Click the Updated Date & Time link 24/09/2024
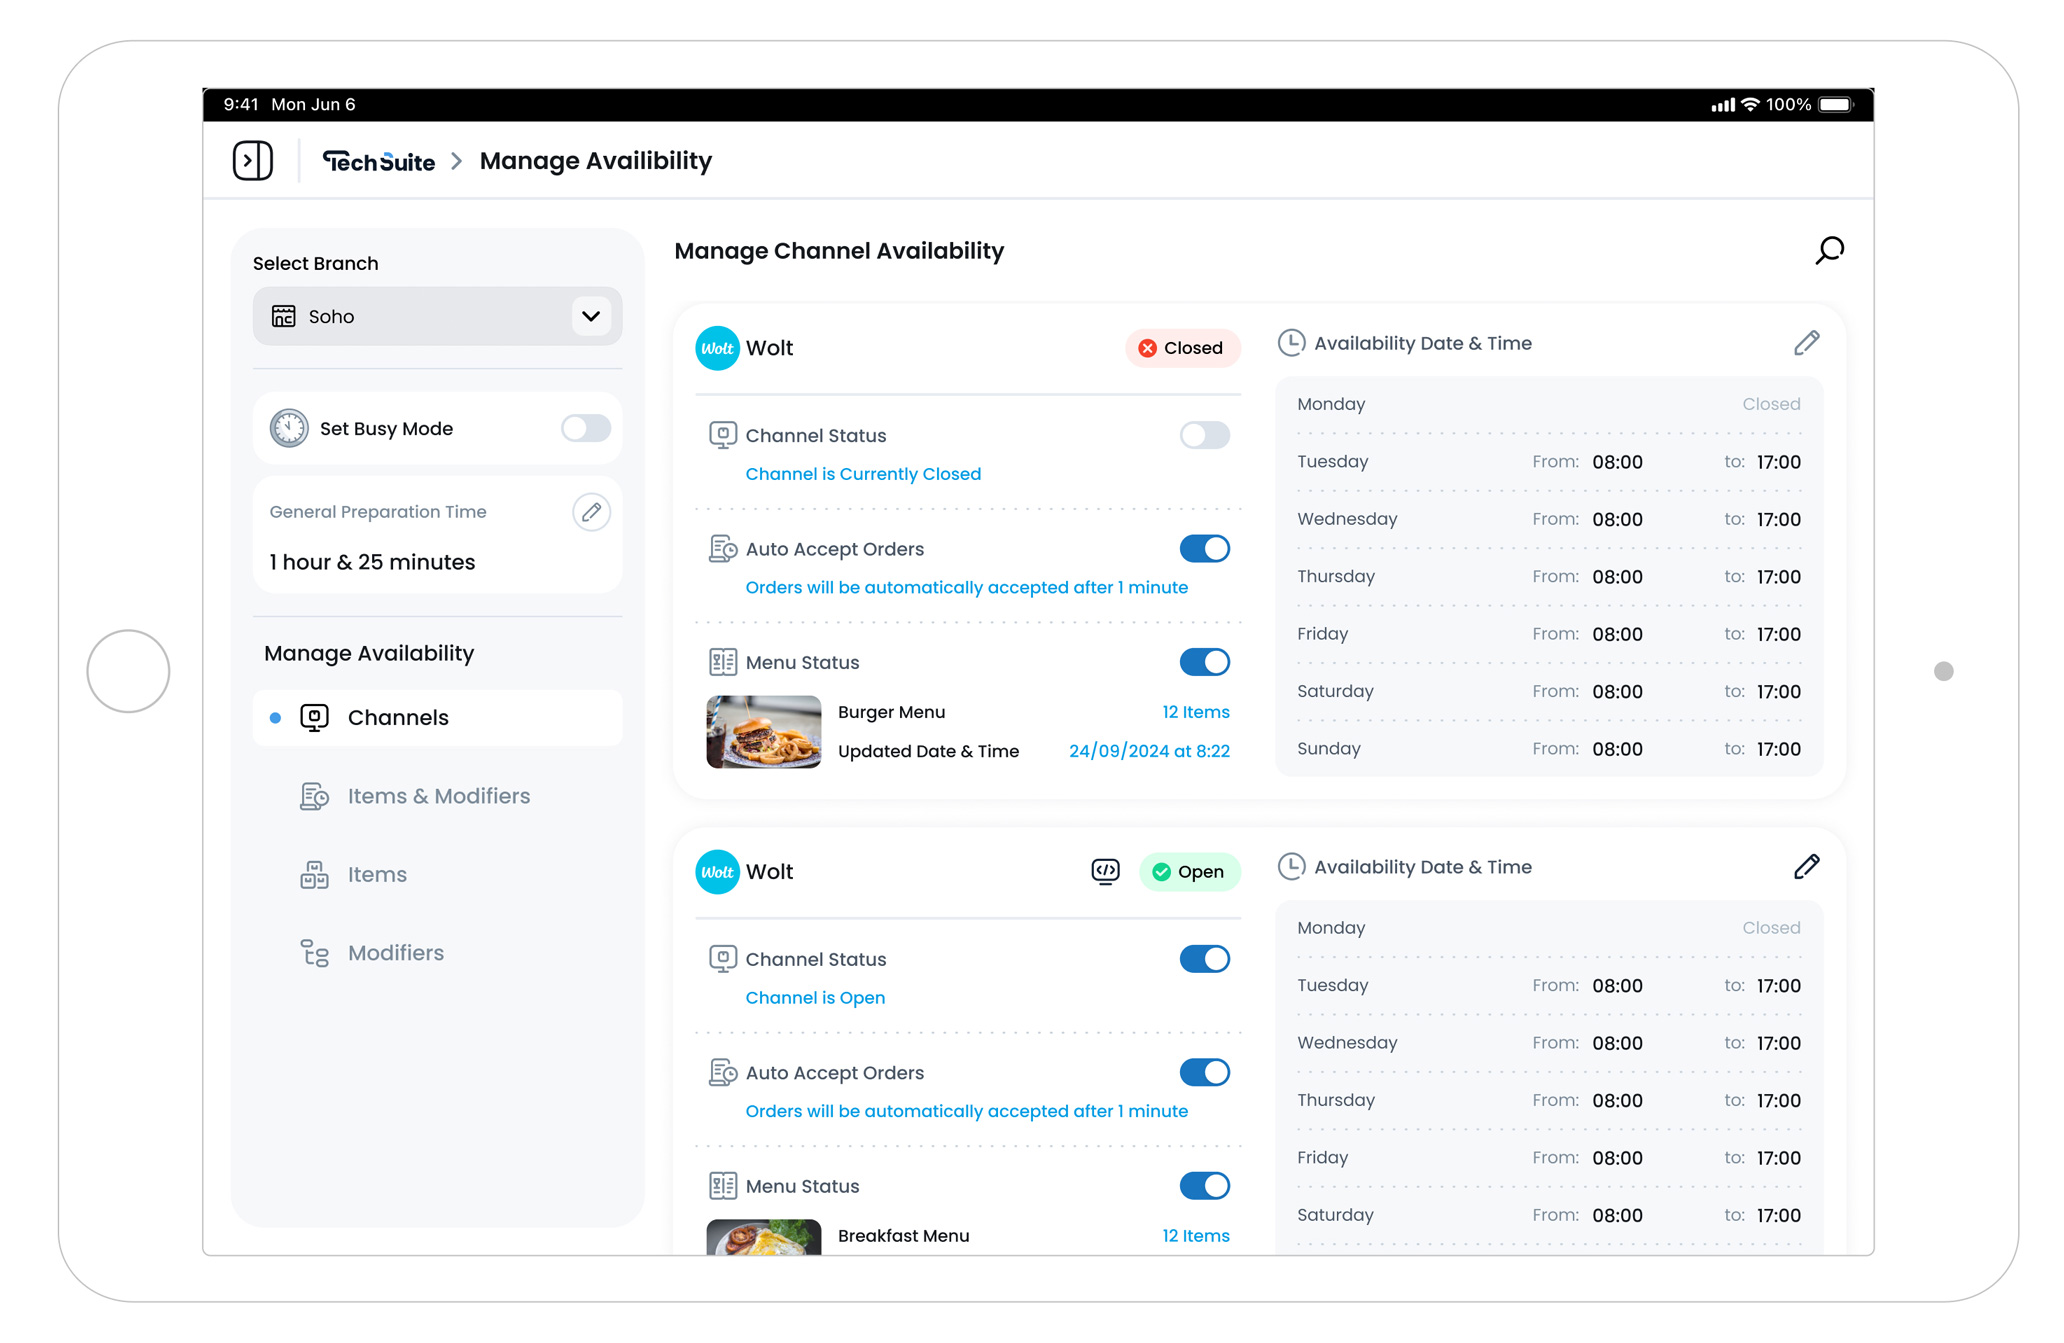The width and height of the screenshot is (2064, 1343). [x=1148, y=750]
